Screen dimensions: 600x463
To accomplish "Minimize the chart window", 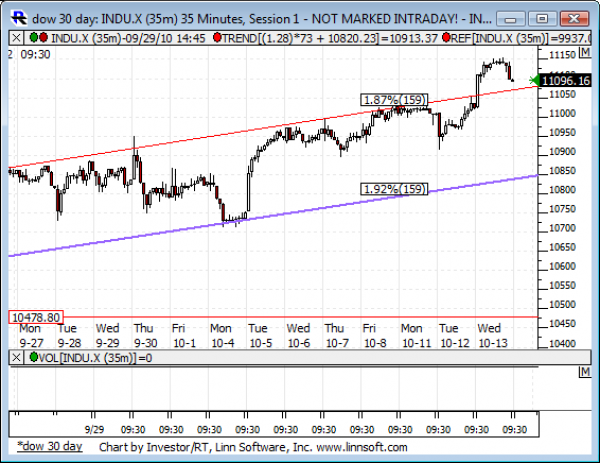I will click(511, 18).
